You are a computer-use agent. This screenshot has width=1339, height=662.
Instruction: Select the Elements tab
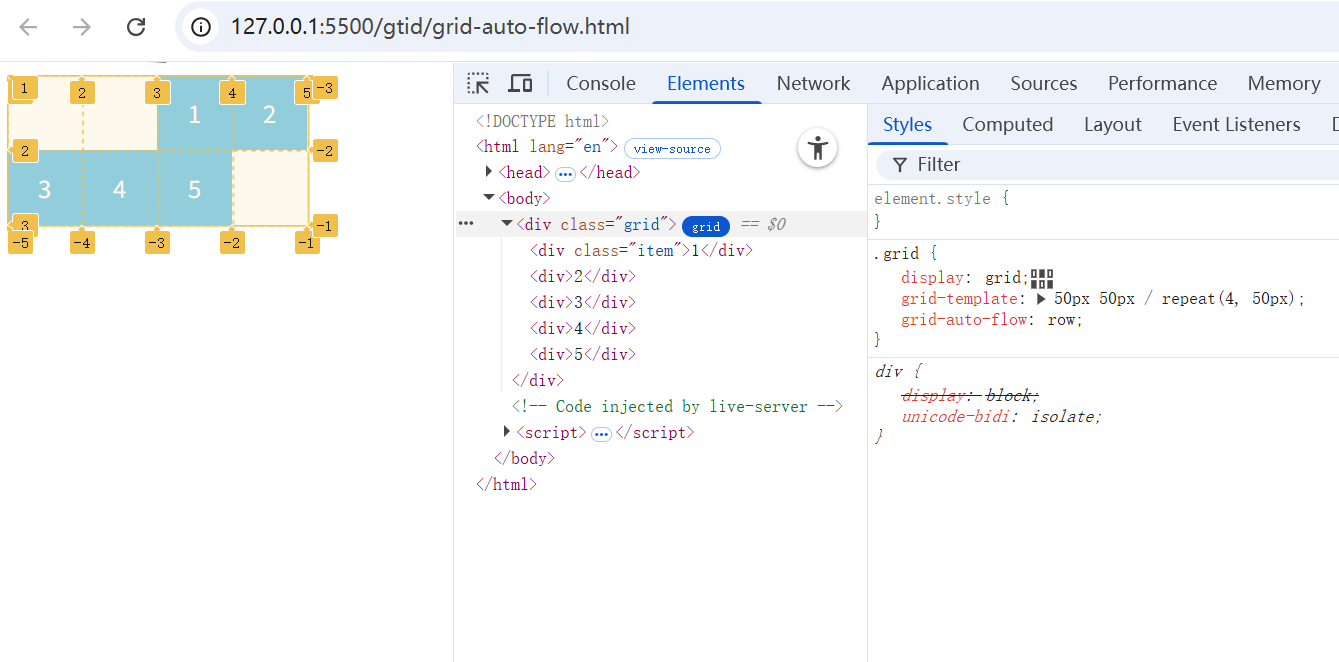(x=706, y=83)
